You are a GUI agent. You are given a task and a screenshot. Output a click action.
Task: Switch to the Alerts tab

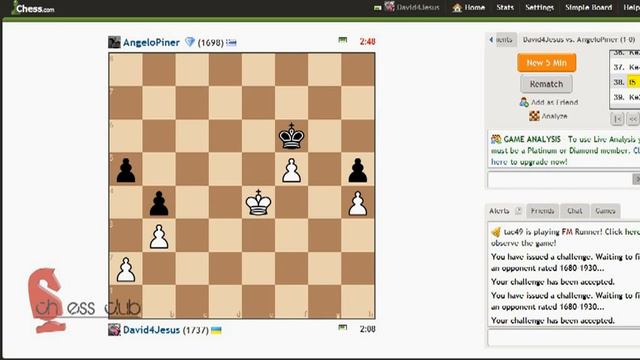[499, 211]
